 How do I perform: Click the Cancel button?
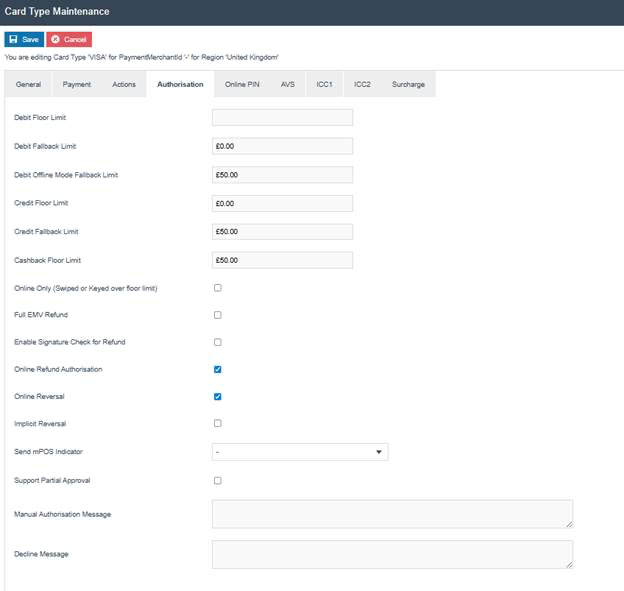tap(69, 39)
